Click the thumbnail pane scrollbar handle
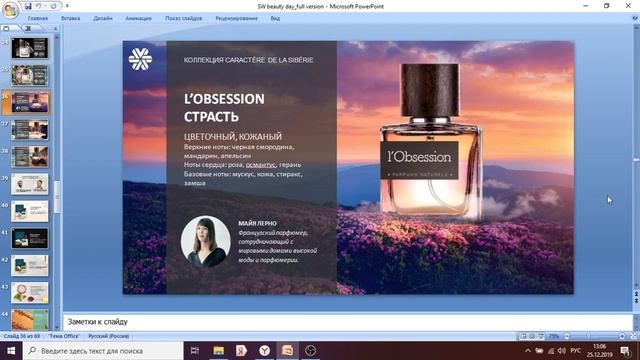The height and width of the screenshot is (360, 640). click(x=57, y=197)
